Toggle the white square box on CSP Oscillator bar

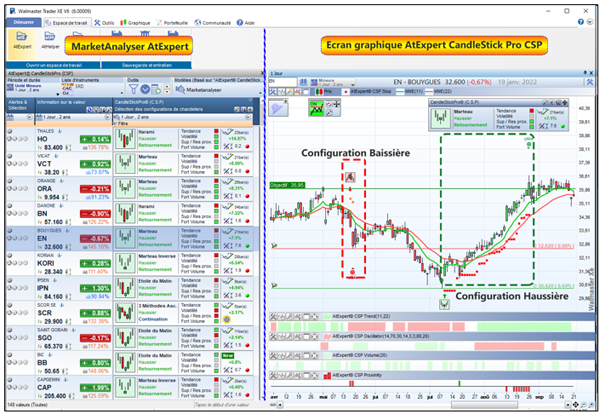pos(306,336)
